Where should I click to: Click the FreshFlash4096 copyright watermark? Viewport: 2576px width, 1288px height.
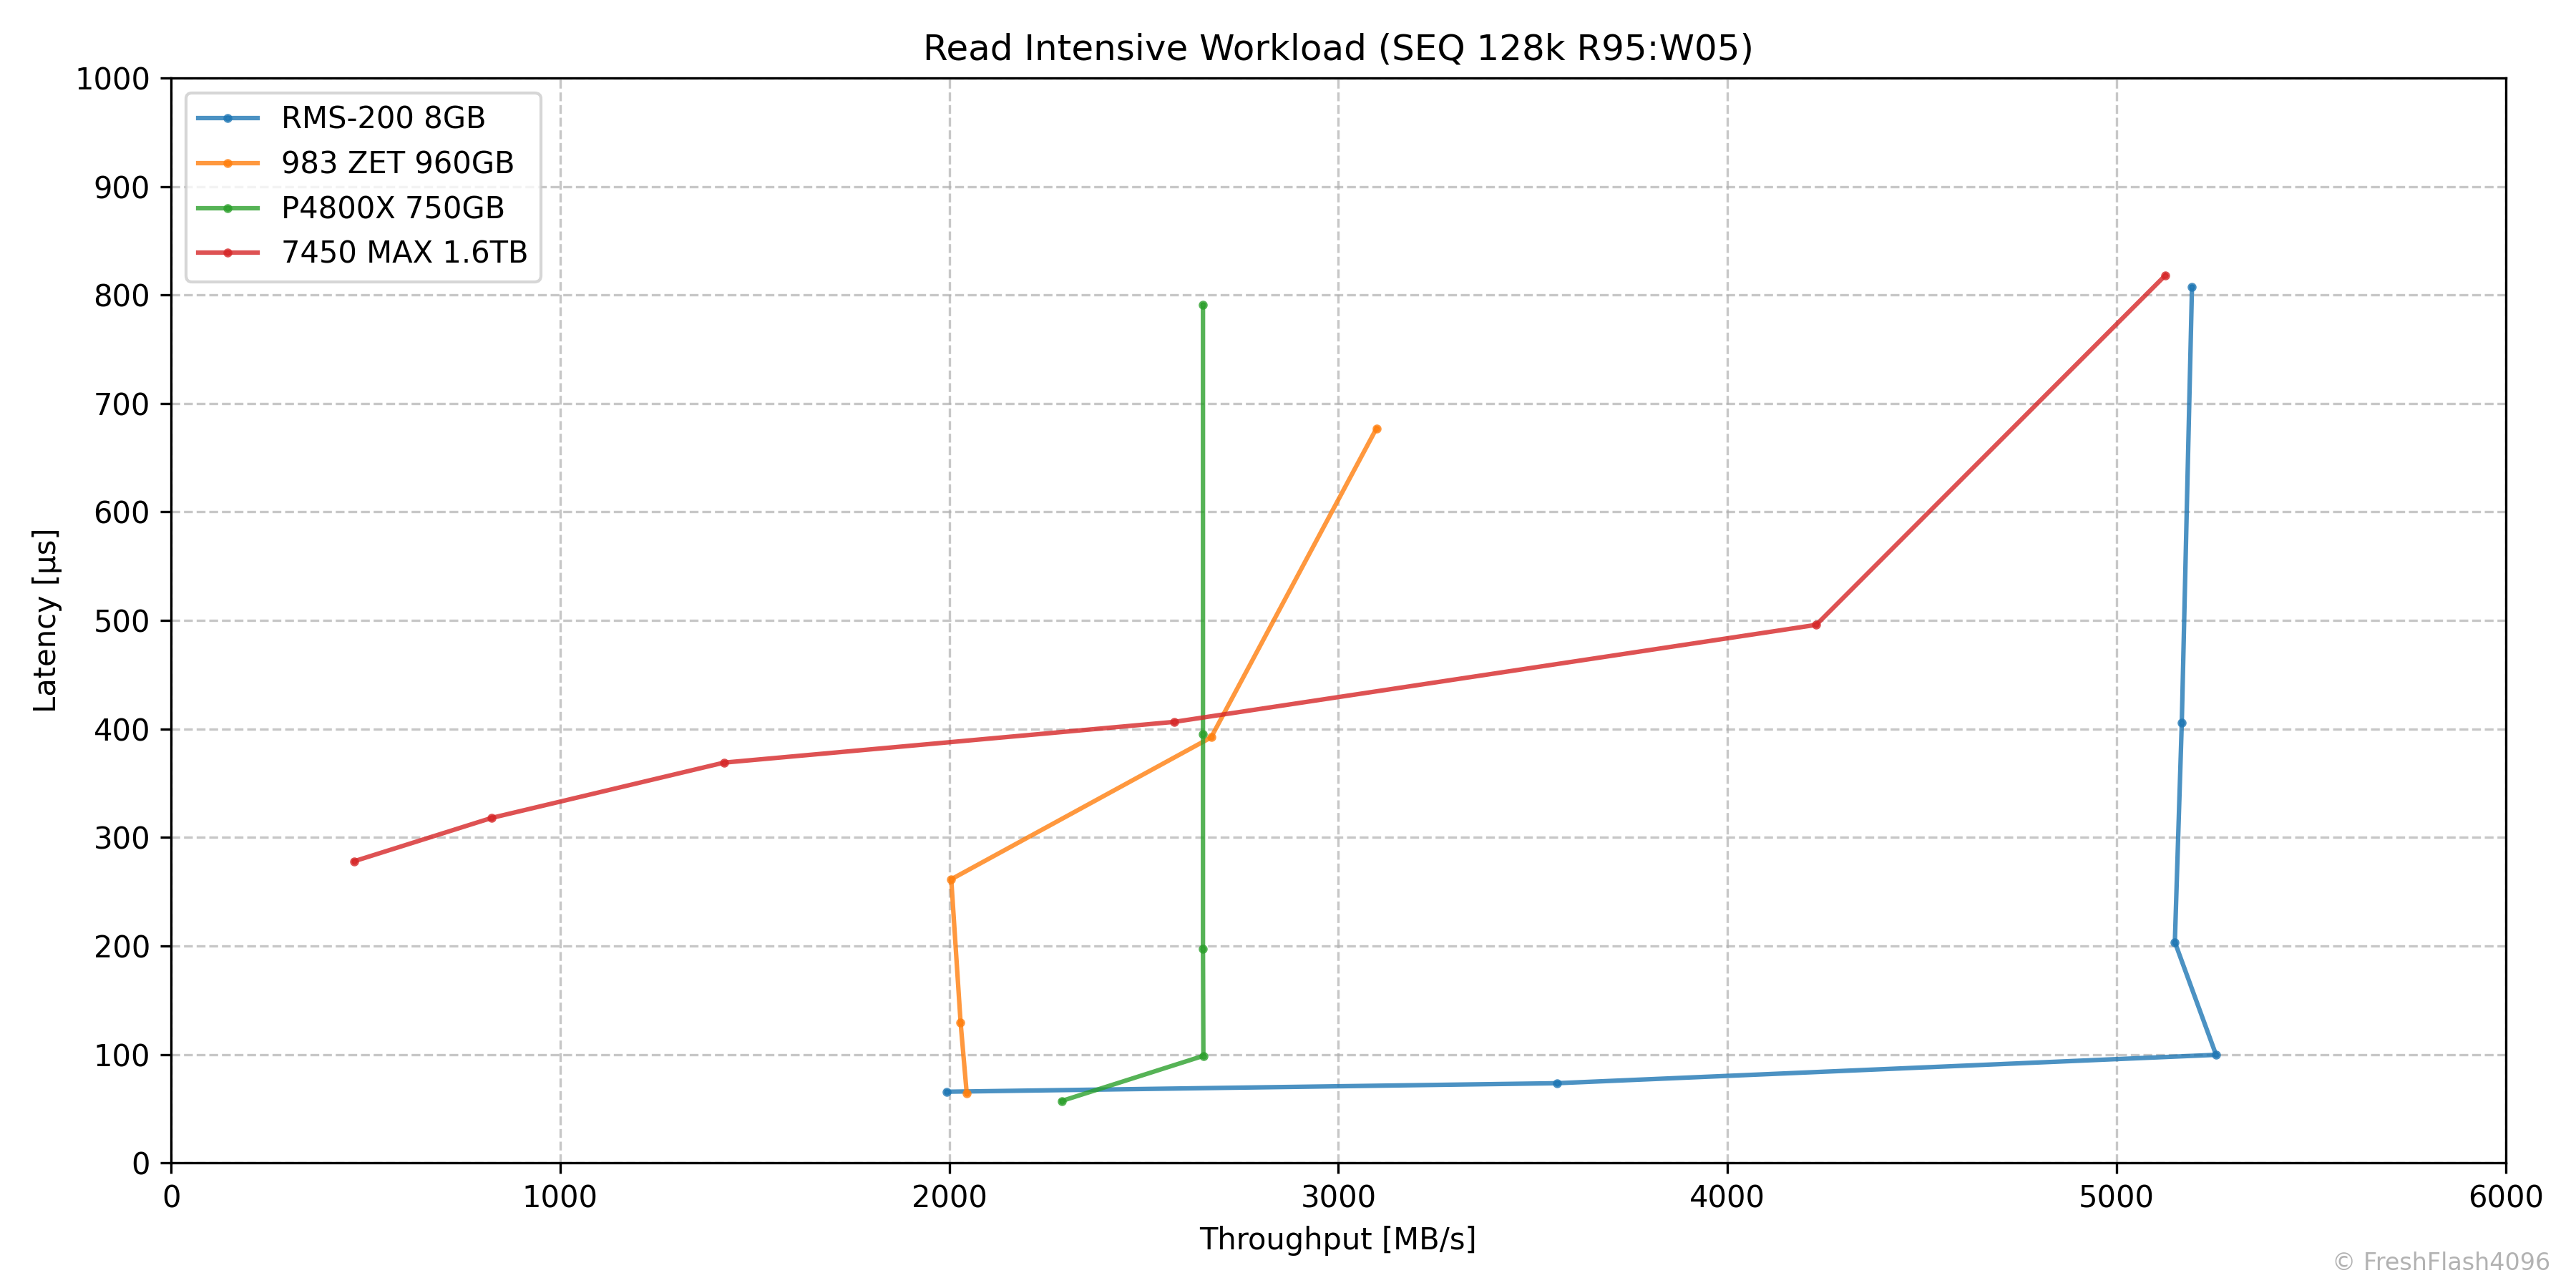[2441, 1262]
